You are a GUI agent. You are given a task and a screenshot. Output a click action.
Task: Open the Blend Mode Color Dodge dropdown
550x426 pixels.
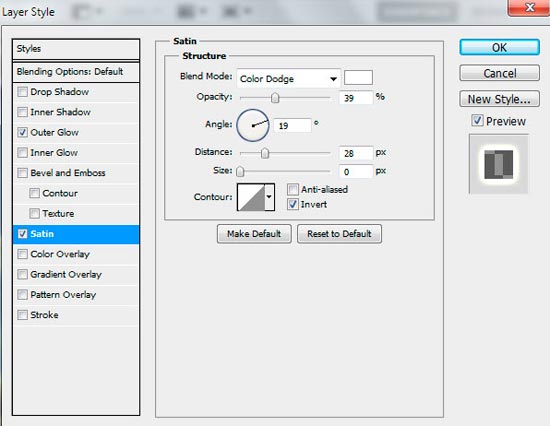coord(288,79)
